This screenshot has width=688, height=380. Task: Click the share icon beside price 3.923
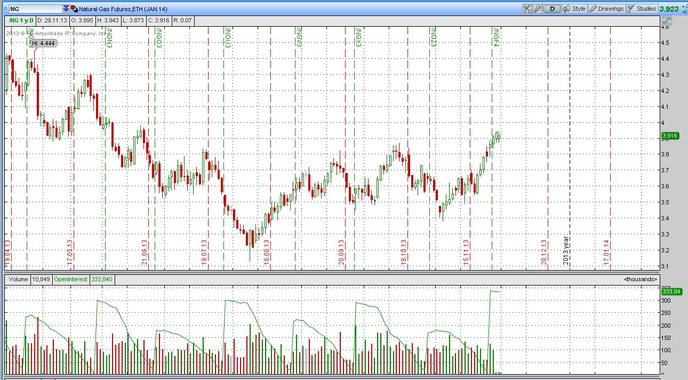pyautogui.click(x=684, y=9)
